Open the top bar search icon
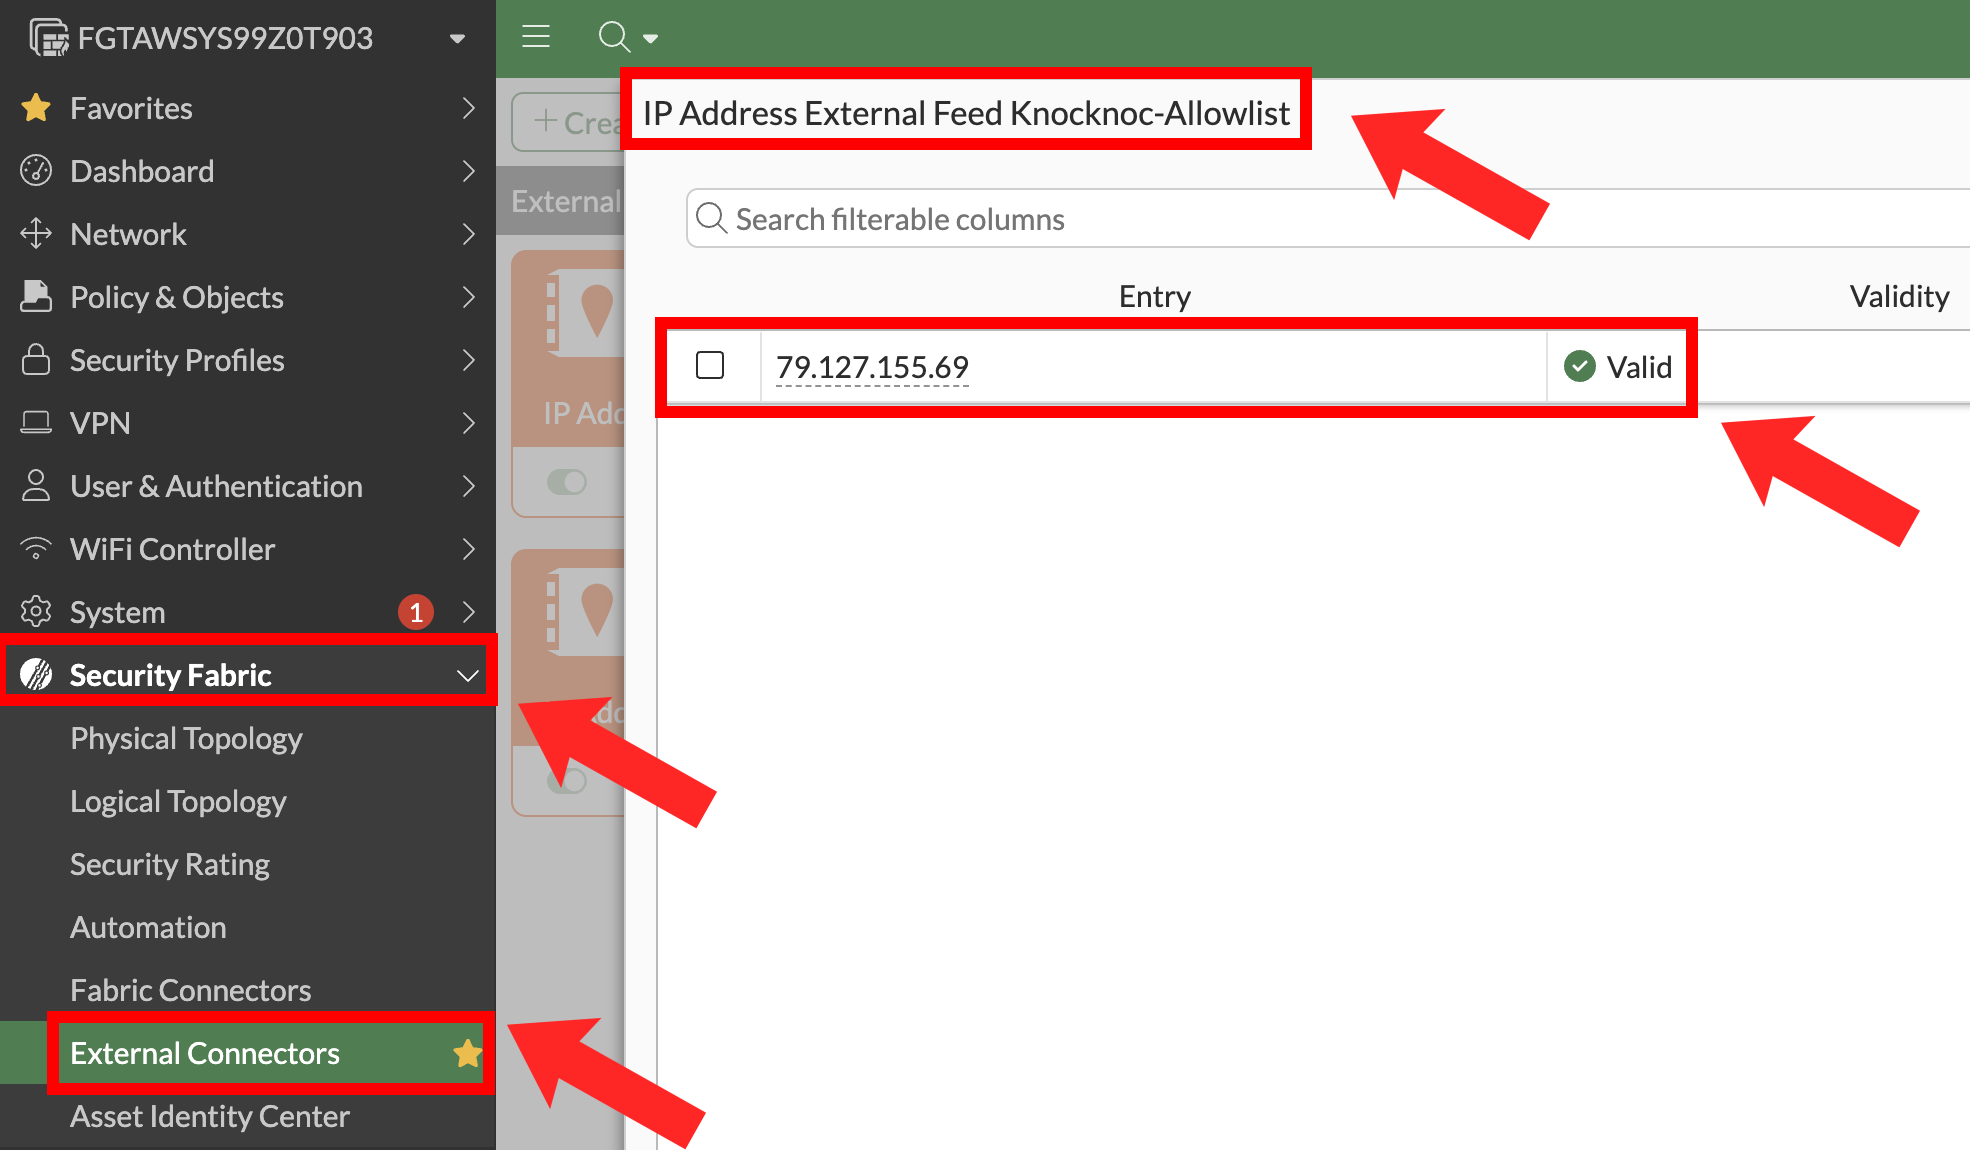This screenshot has width=1970, height=1150. (614, 38)
